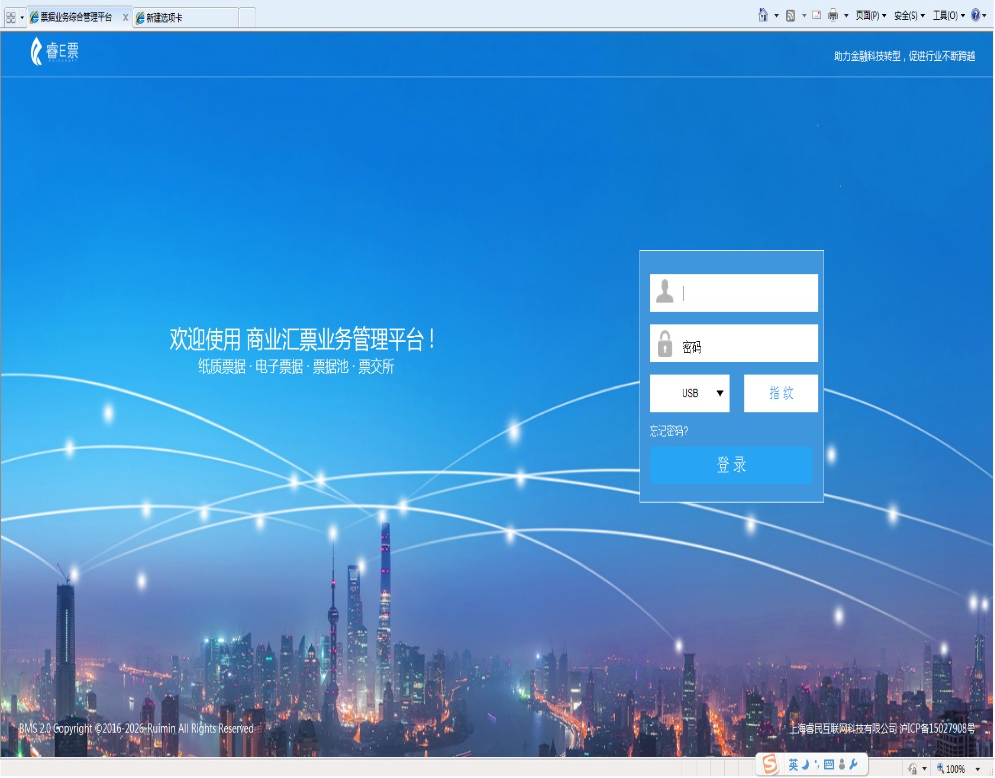Click the 忘记密码? link
Image resolution: width=995 pixels, height=778 pixels.
tap(669, 431)
